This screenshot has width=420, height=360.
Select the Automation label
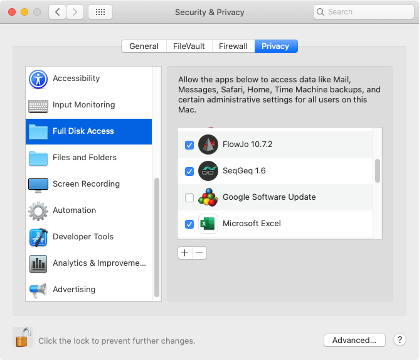[74, 210]
